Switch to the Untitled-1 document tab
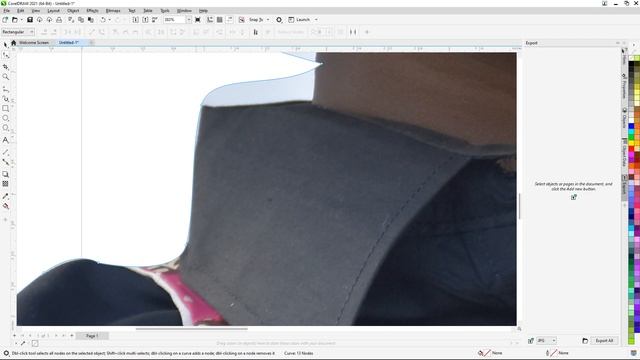The image size is (640, 360). pyautogui.click(x=69, y=42)
